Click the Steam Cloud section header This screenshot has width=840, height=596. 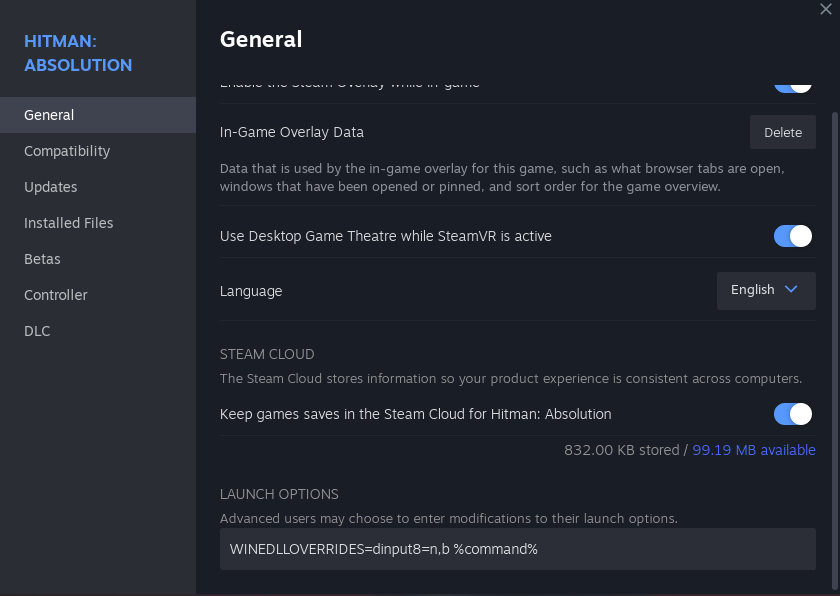pos(267,354)
